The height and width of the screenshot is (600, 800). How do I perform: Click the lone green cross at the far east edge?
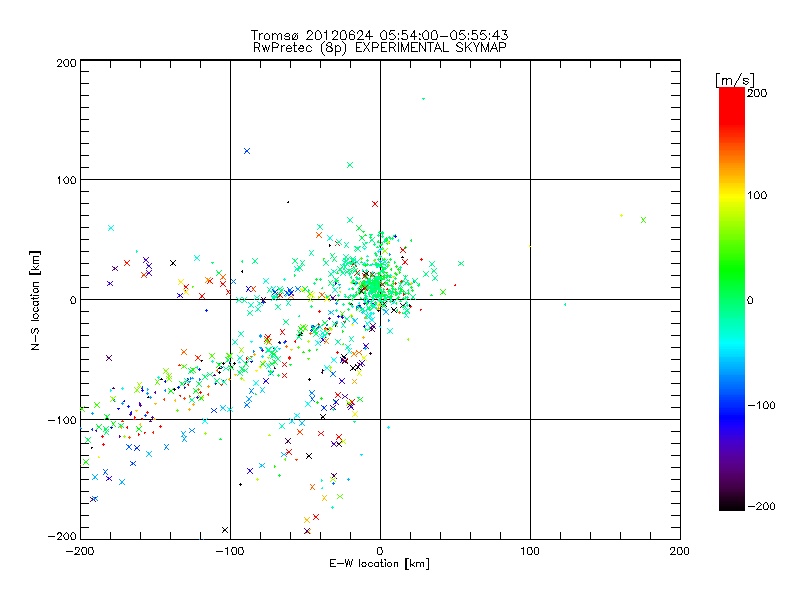(643, 220)
